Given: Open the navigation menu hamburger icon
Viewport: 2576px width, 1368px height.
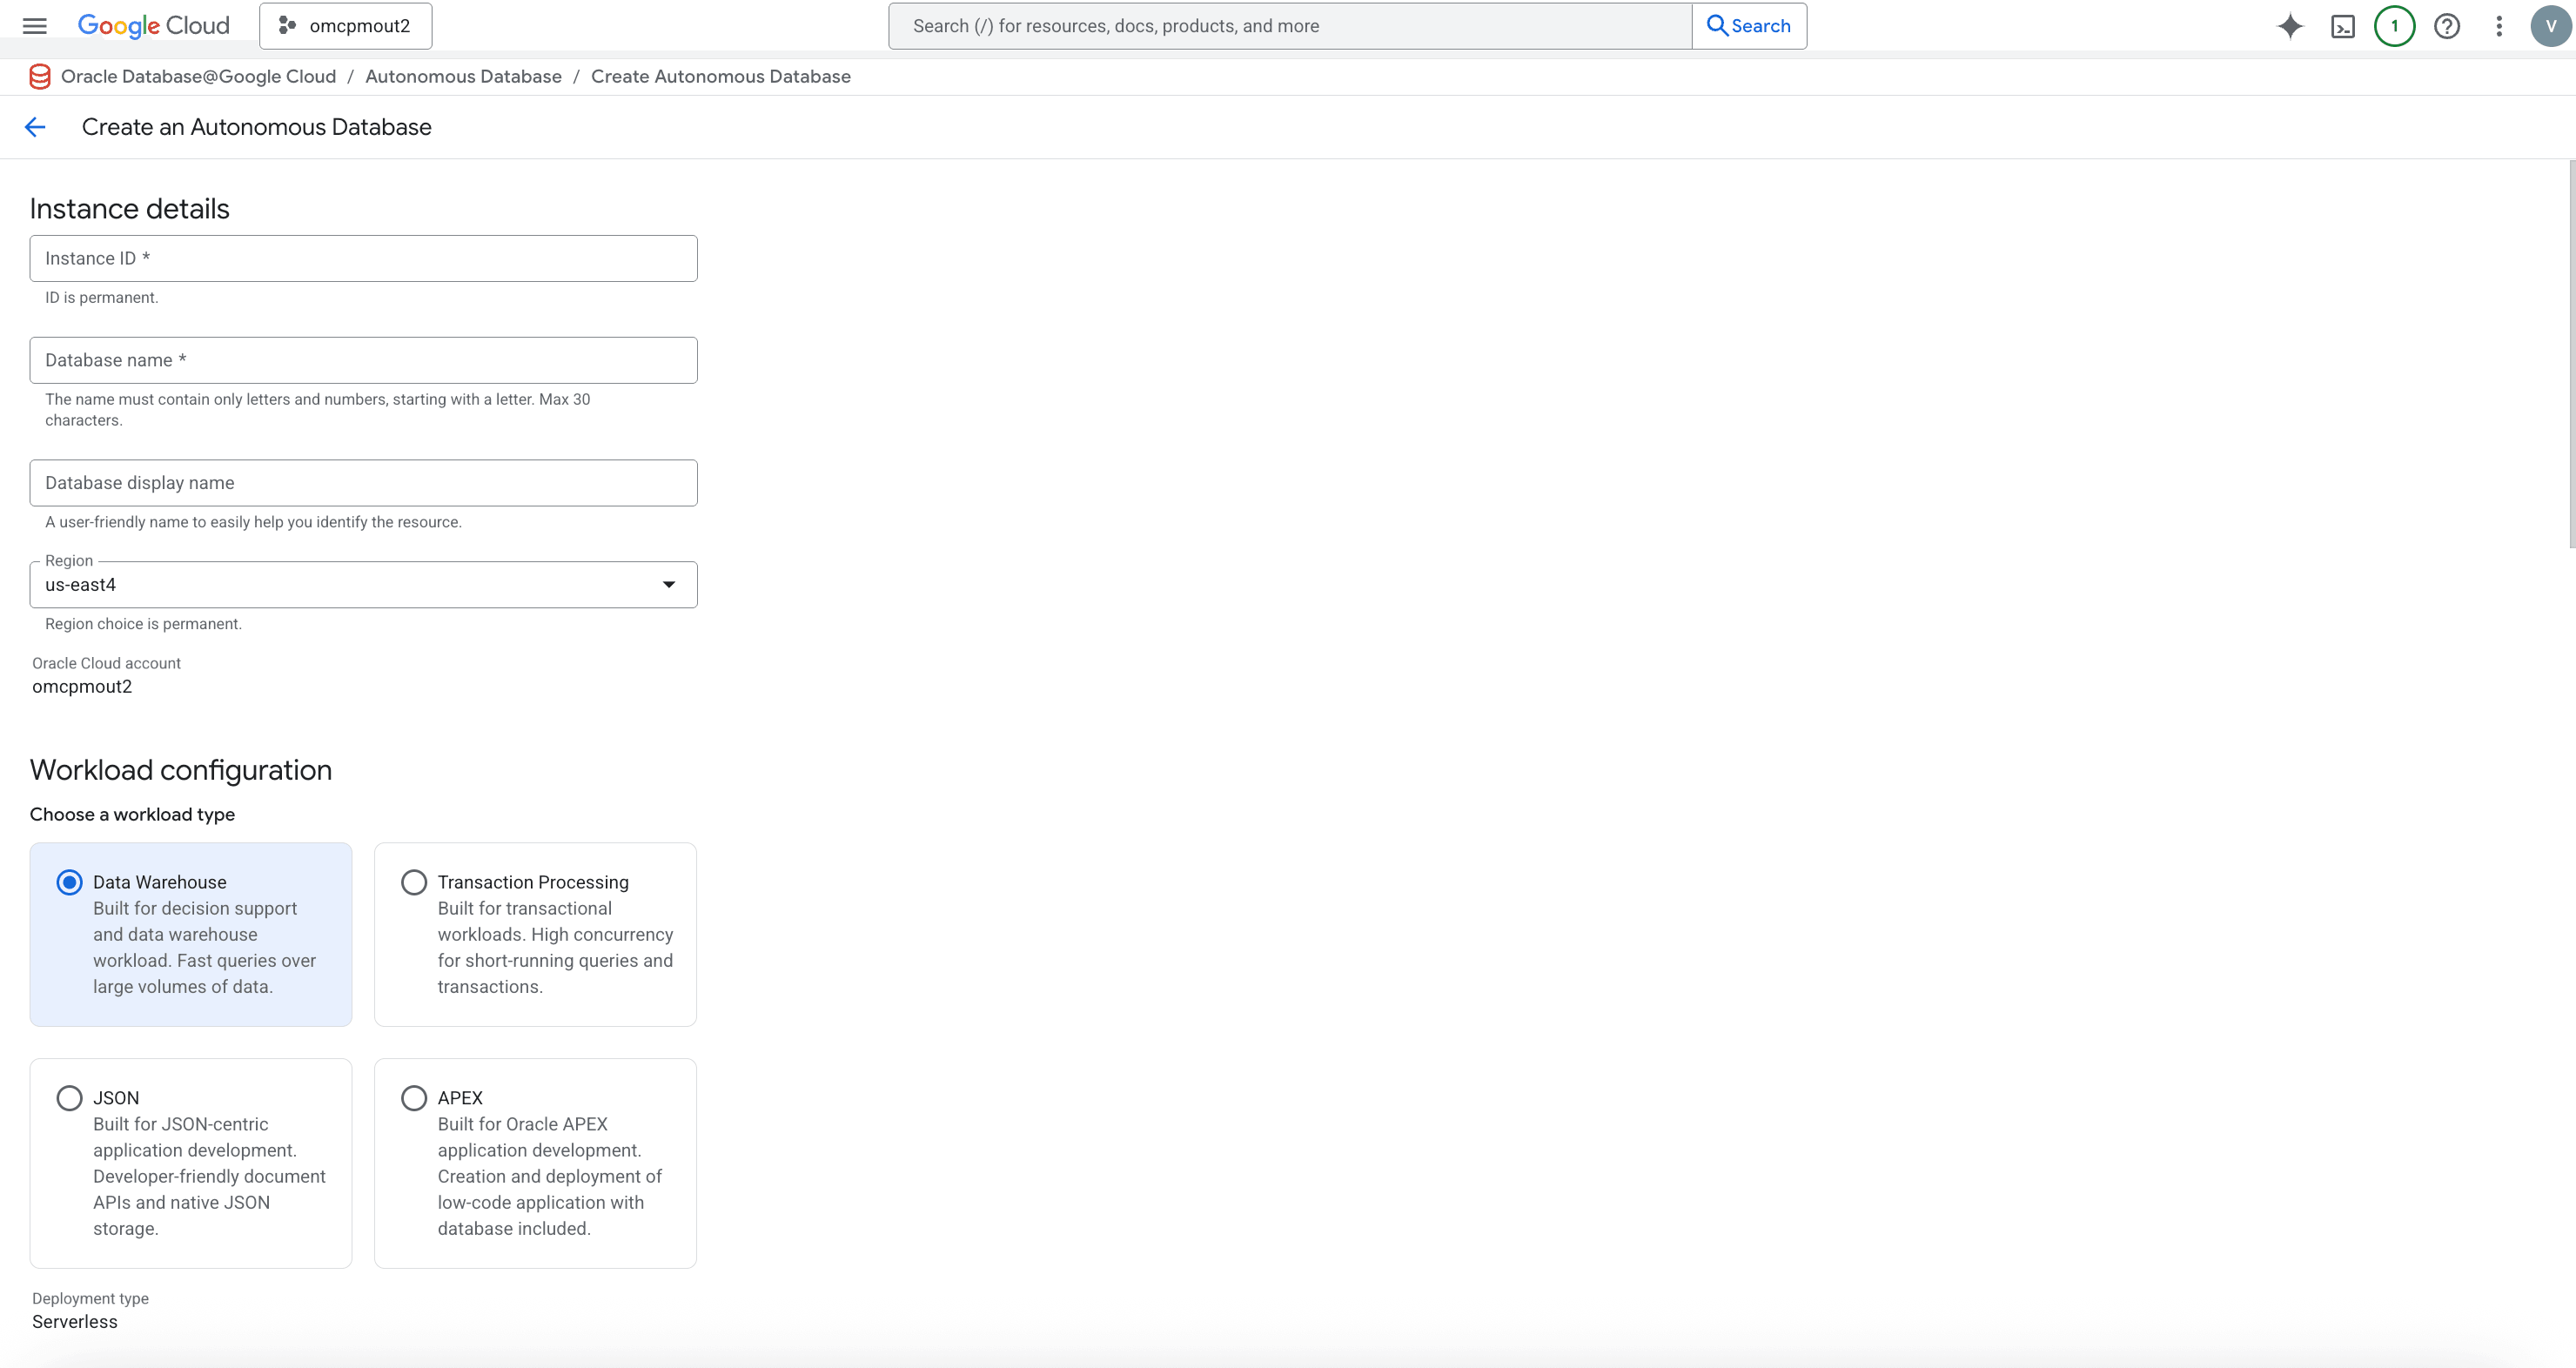Looking at the screenshot, I should point(33,26).
